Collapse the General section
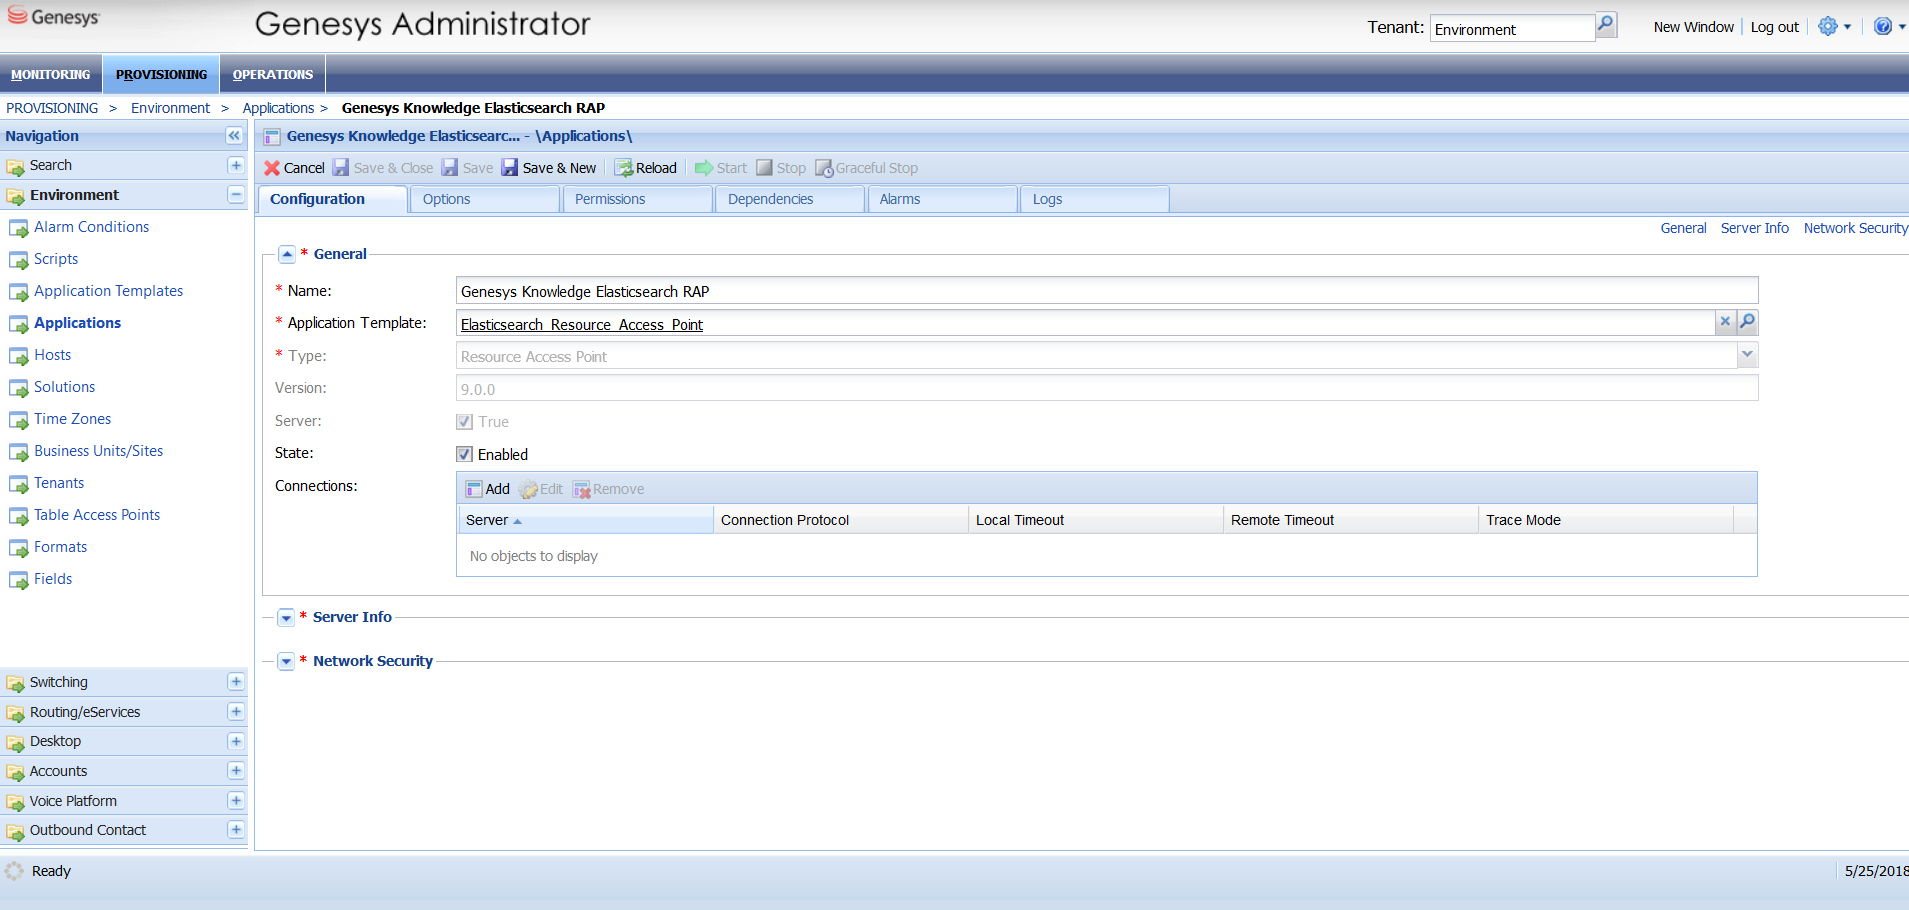The height and width of the screenshot is (910, 1909). [287, 255]
